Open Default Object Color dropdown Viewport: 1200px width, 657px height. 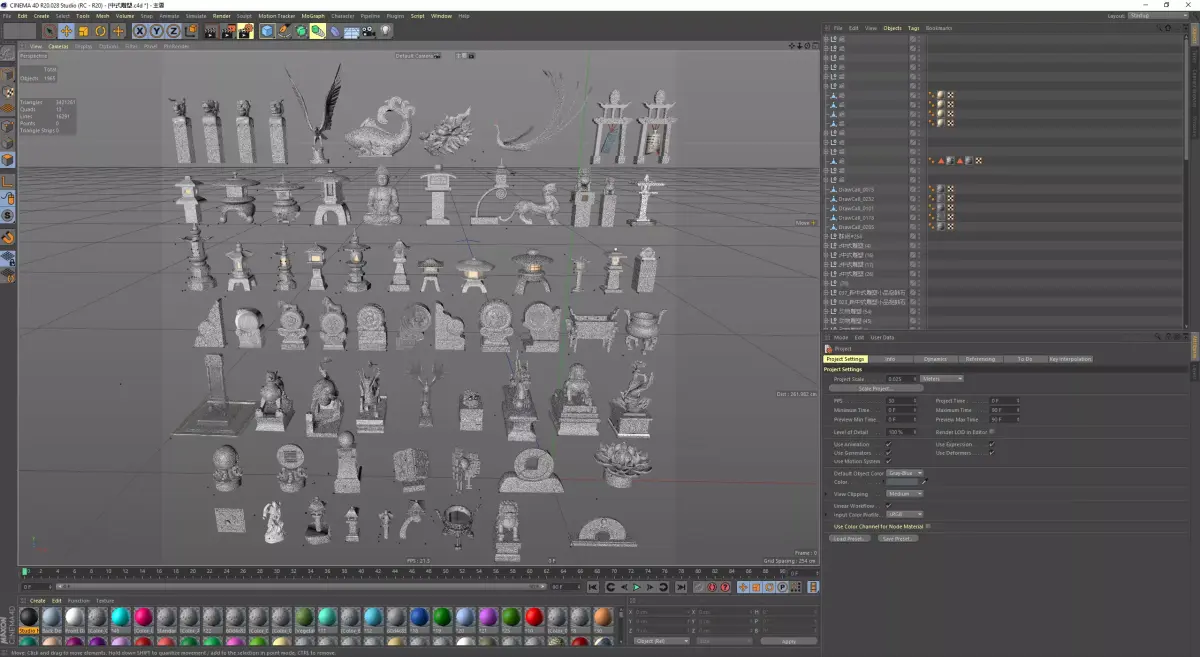pos(905,473)
